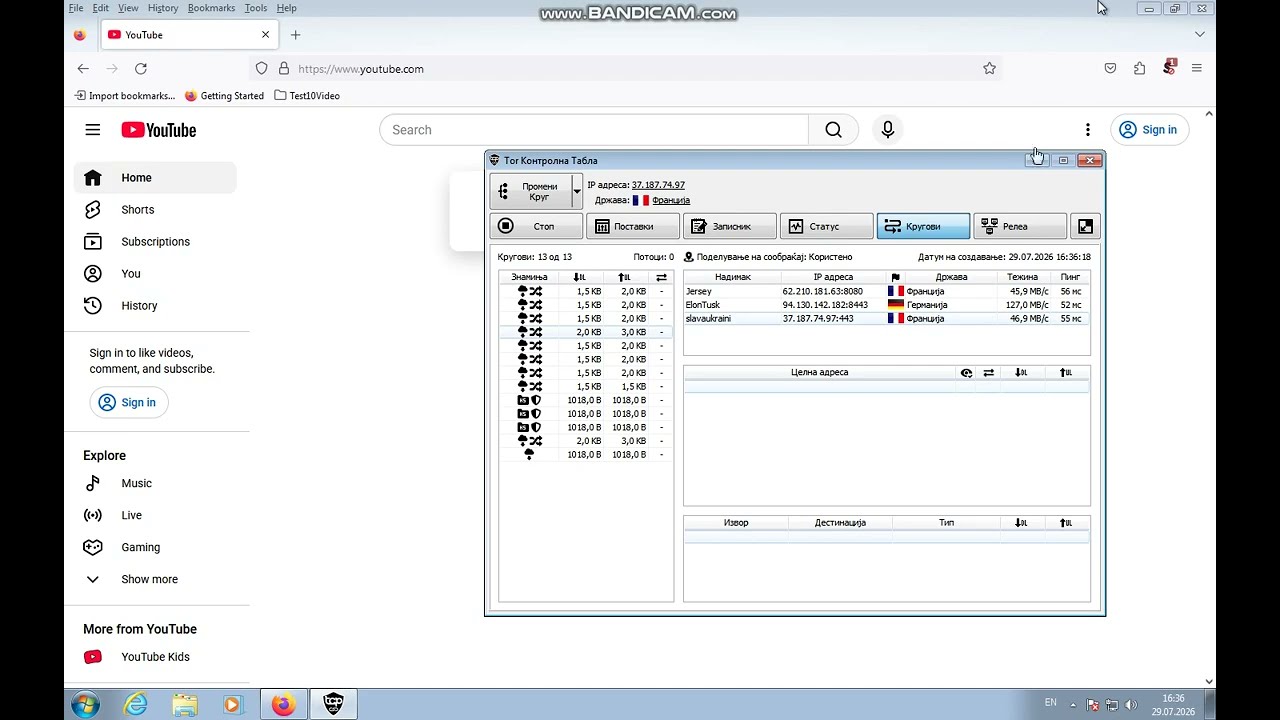Select the ElonTusk relay row
The image size is (1280, 720).
(x=886, y=305)
